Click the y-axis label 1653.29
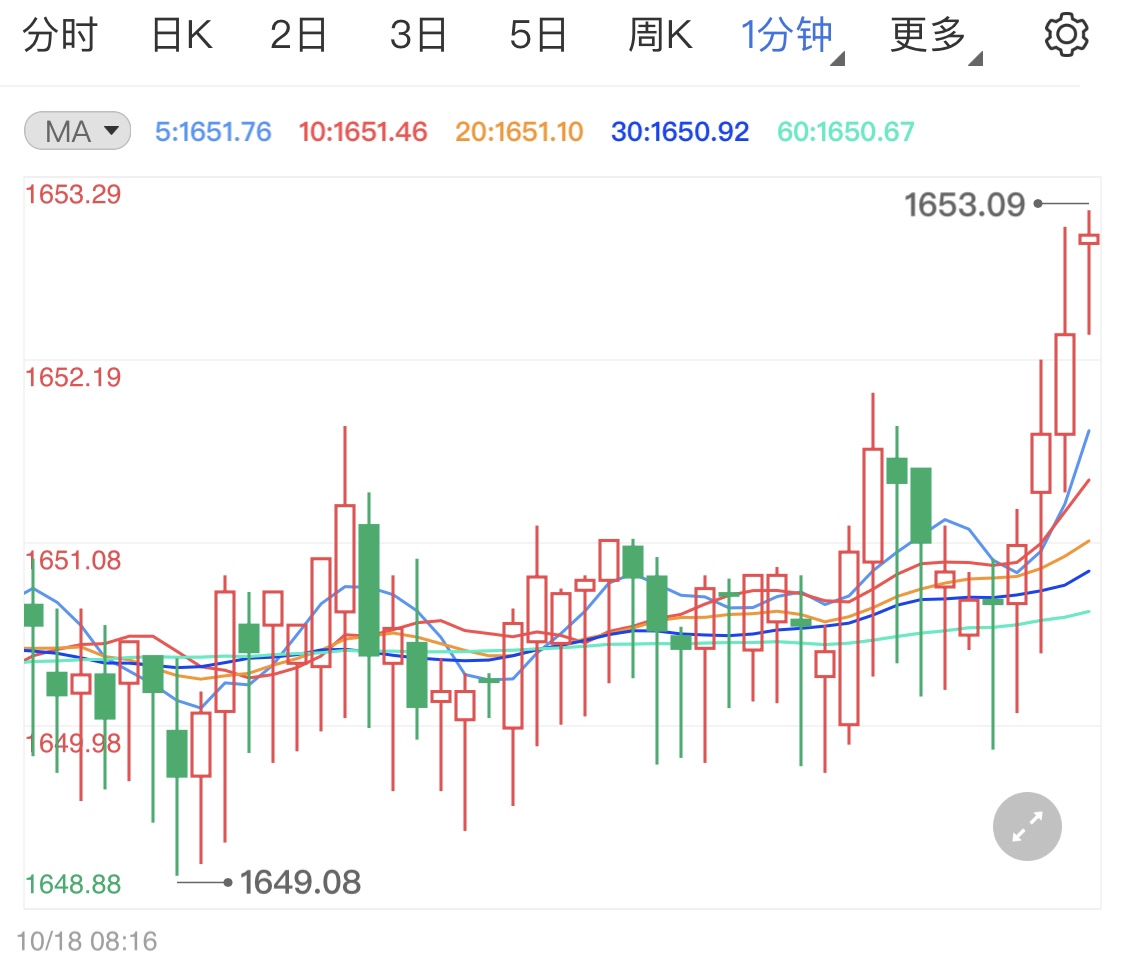This screenshot has height=964, width=1125. (x=73, y=194)
